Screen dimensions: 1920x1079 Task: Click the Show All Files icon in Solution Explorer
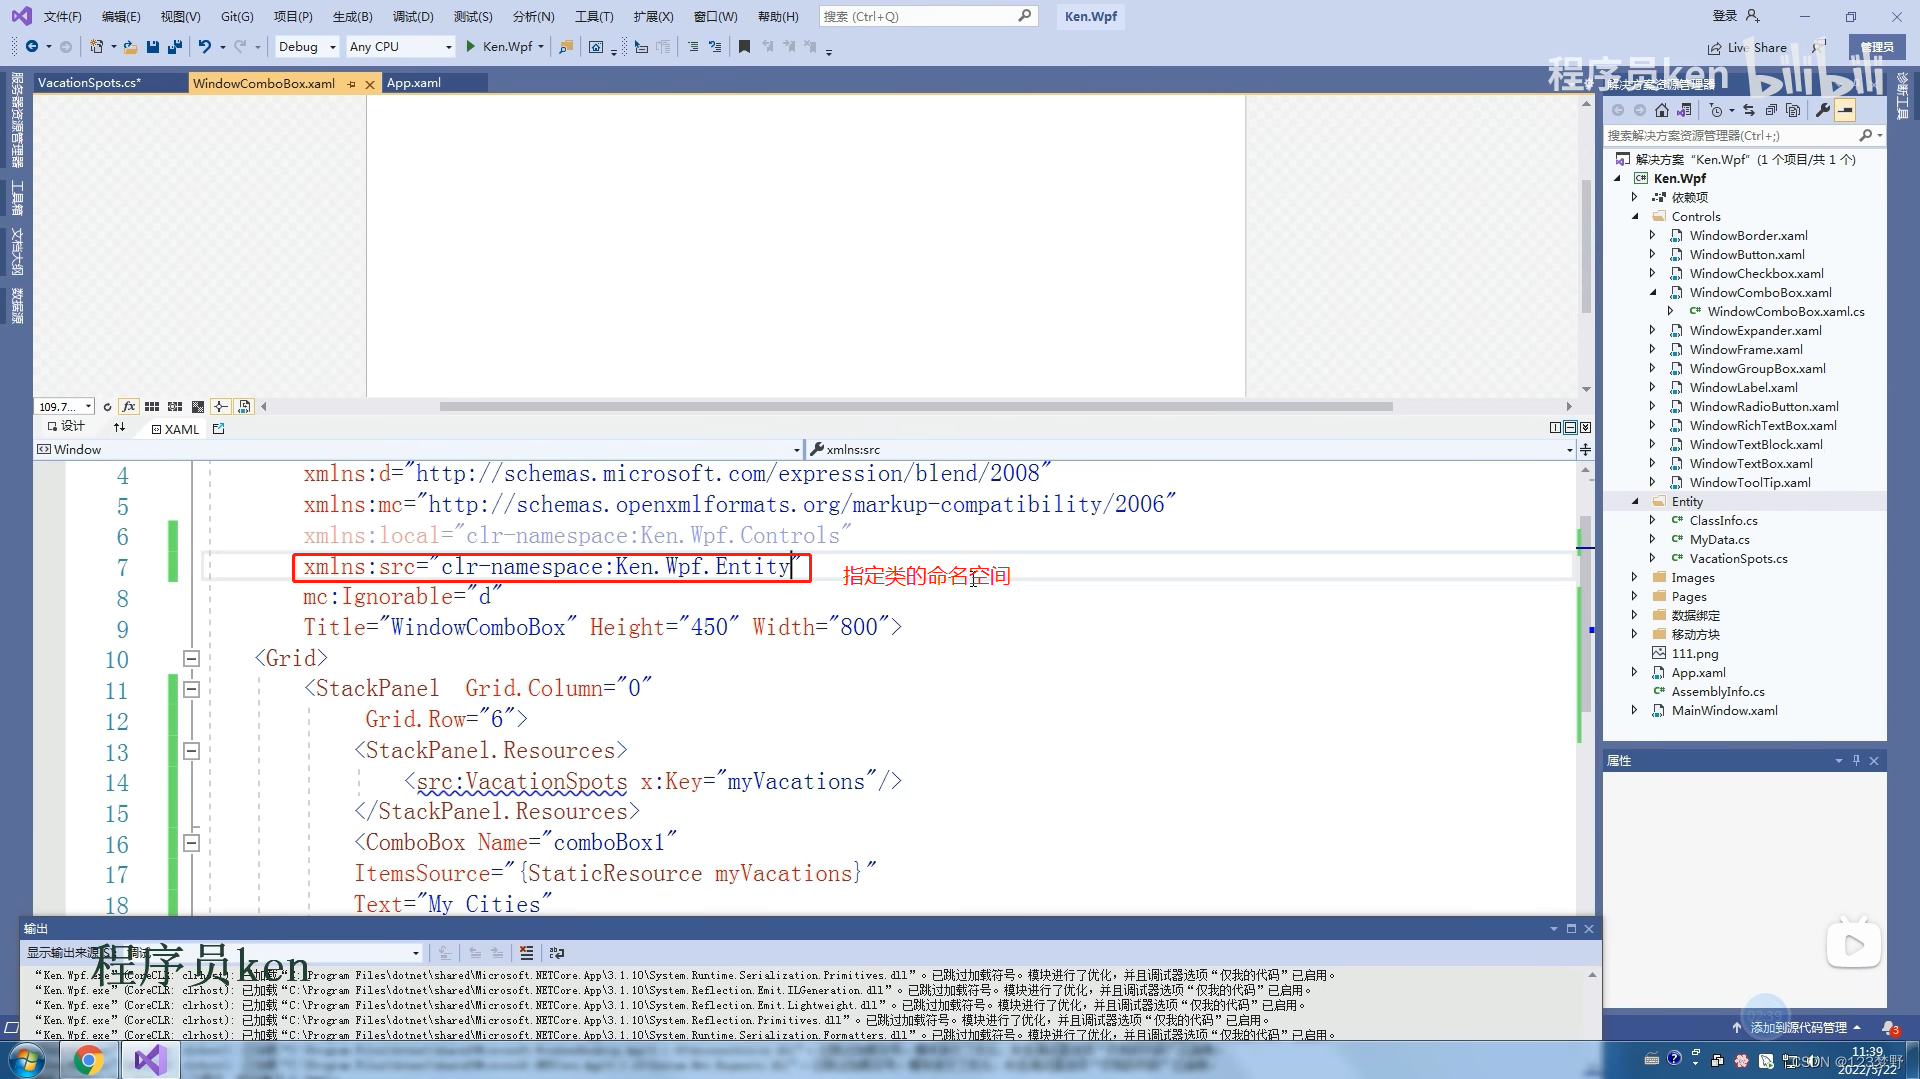point(1793,110)
